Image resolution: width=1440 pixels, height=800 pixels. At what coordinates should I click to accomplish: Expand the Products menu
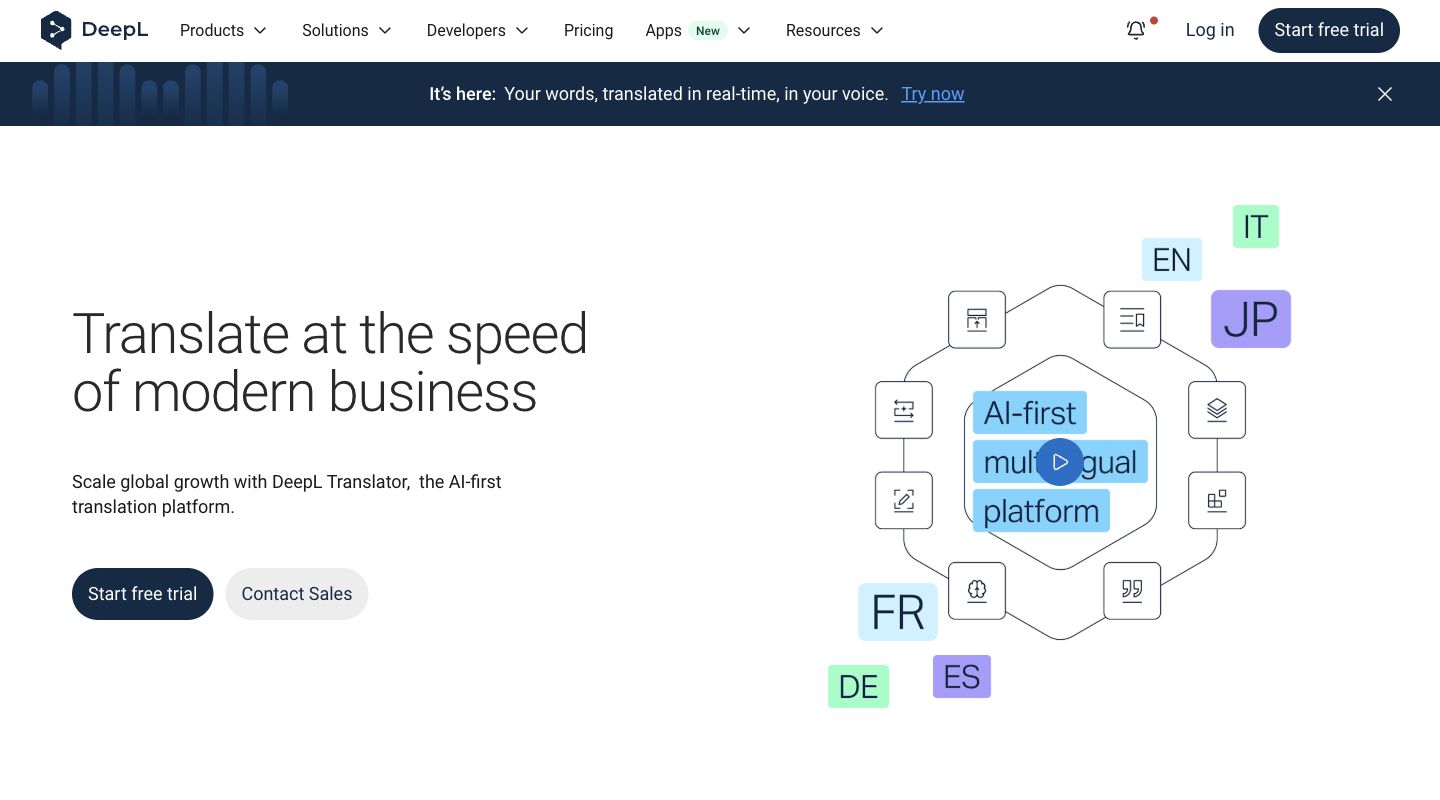[x=224, y=30]
